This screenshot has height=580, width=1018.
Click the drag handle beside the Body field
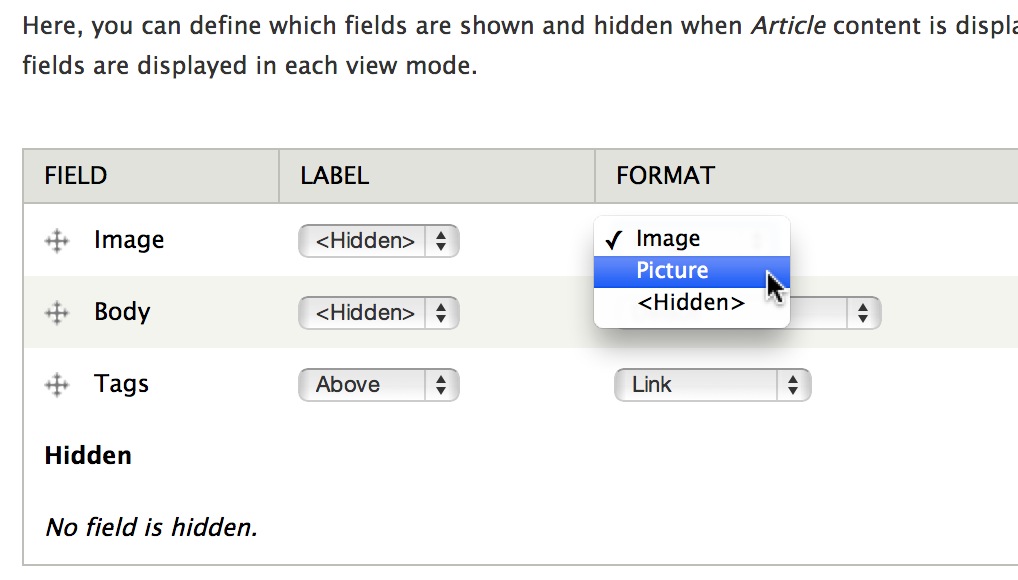point(57,312)
